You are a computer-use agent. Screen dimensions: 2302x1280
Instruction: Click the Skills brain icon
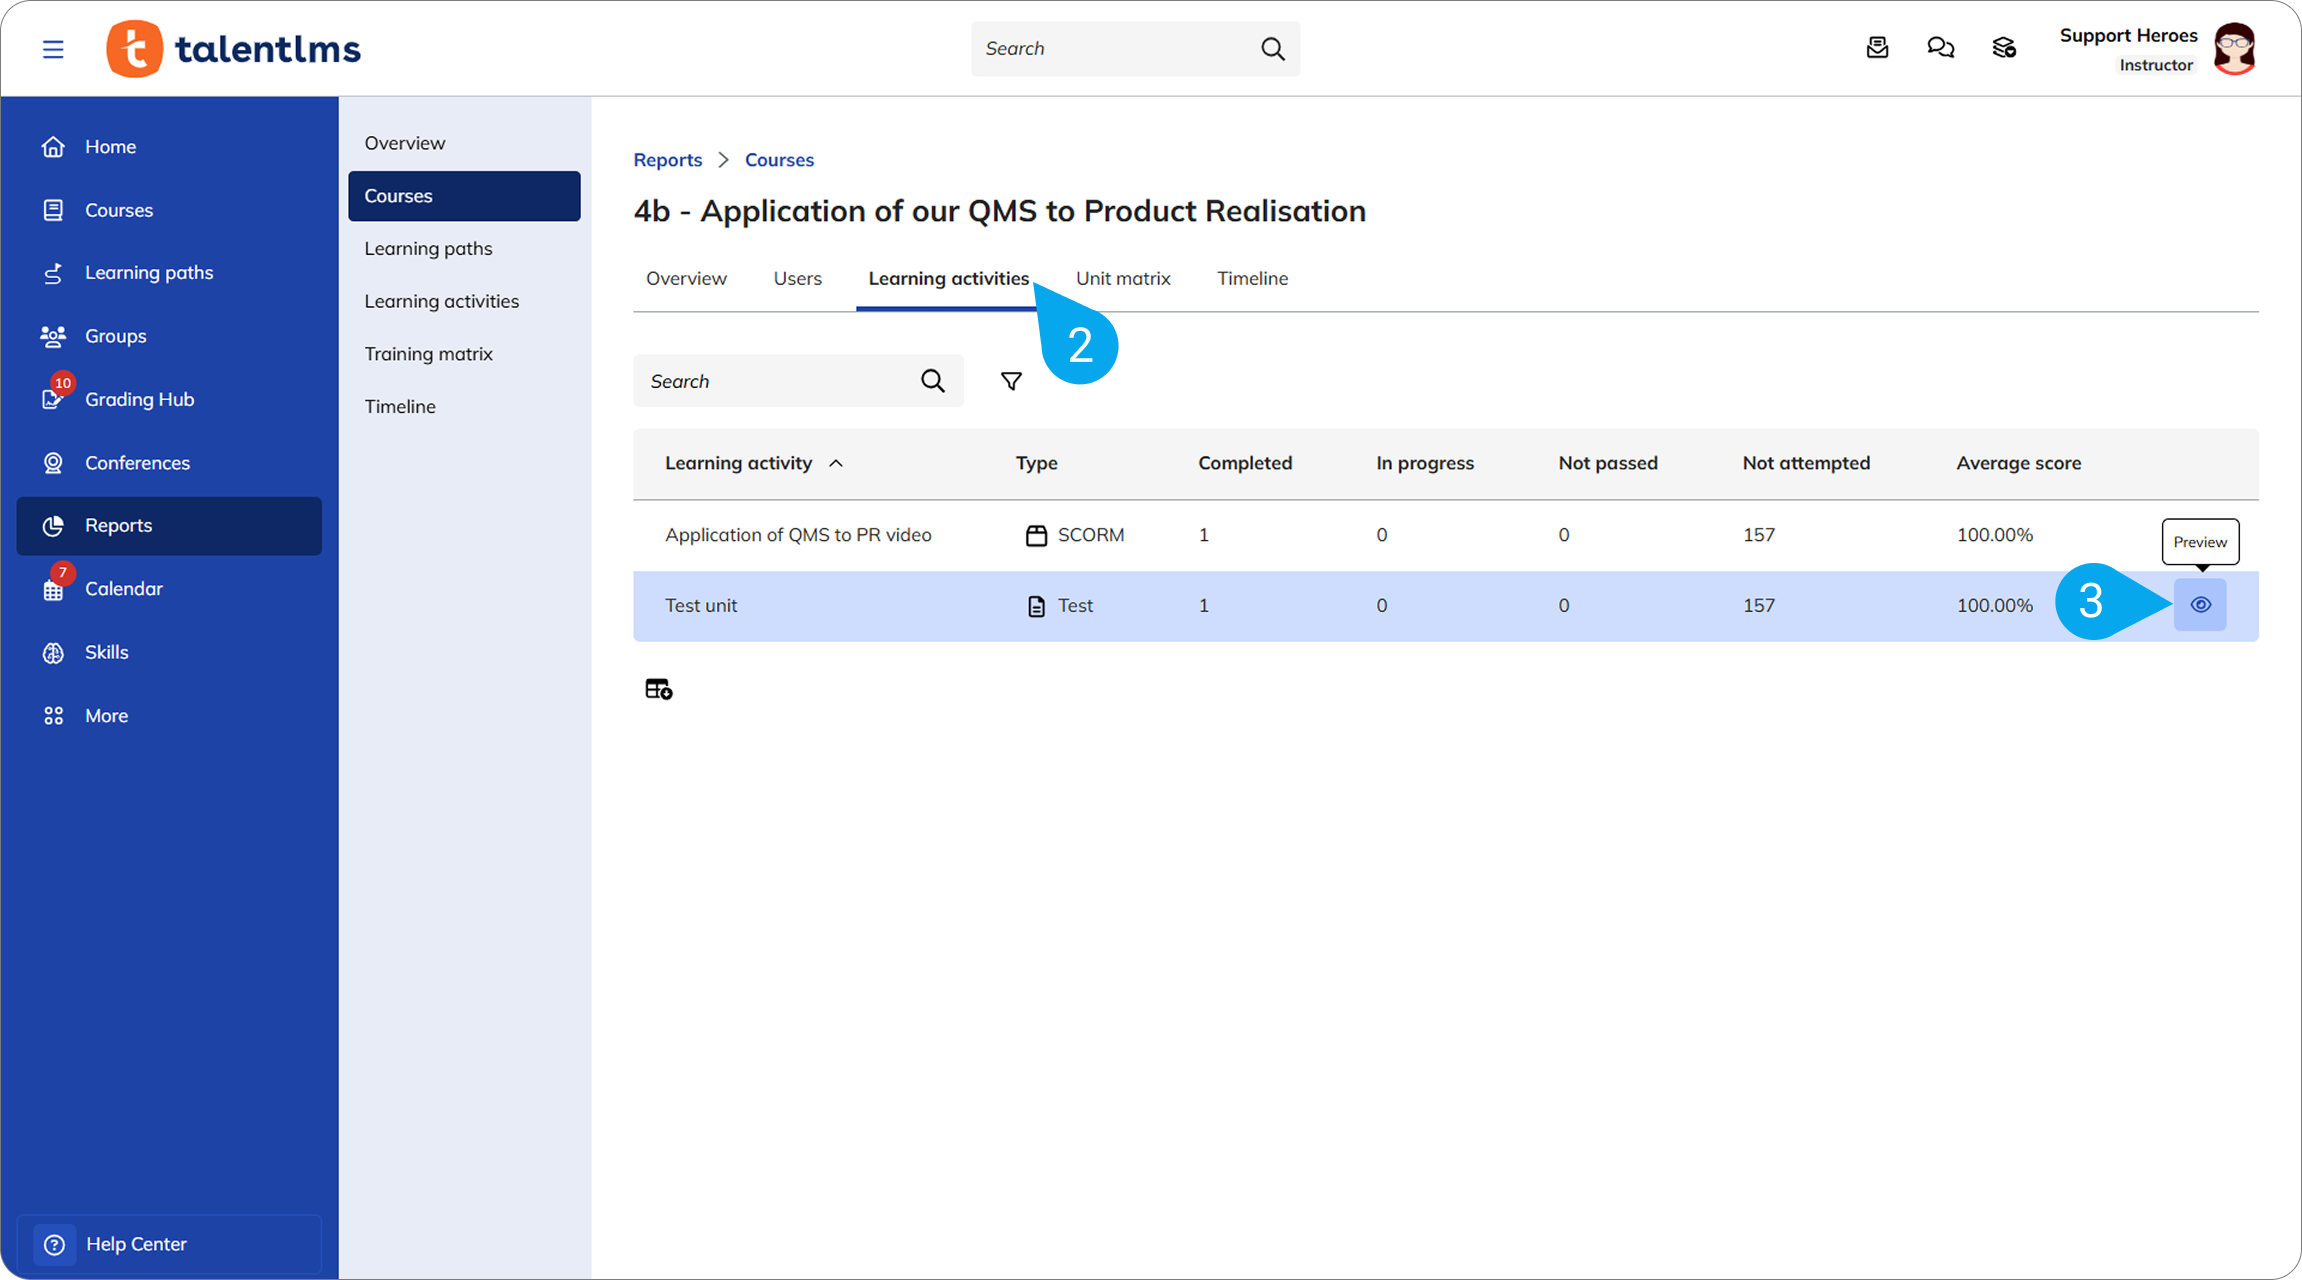tap(53, 652)
